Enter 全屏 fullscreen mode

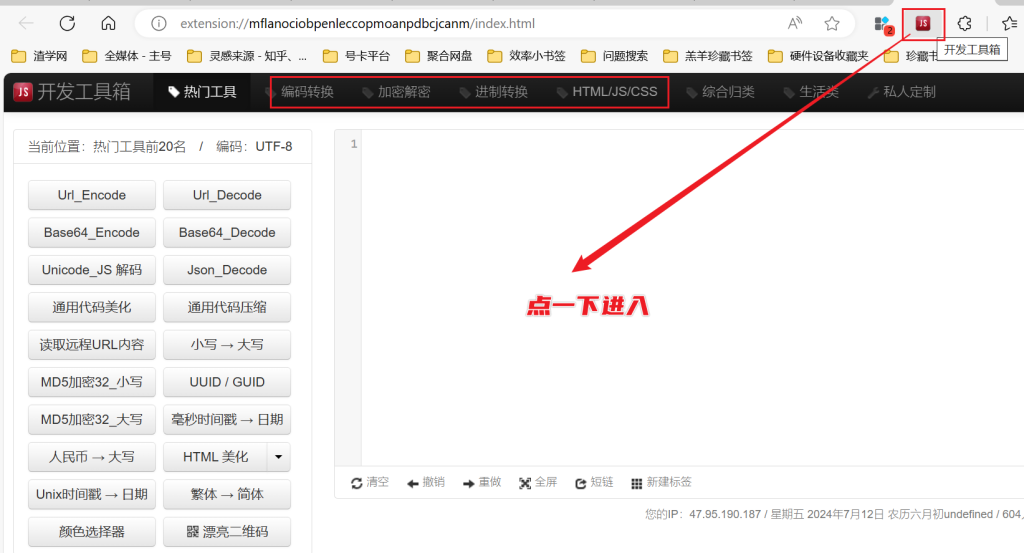coord(538,482)
